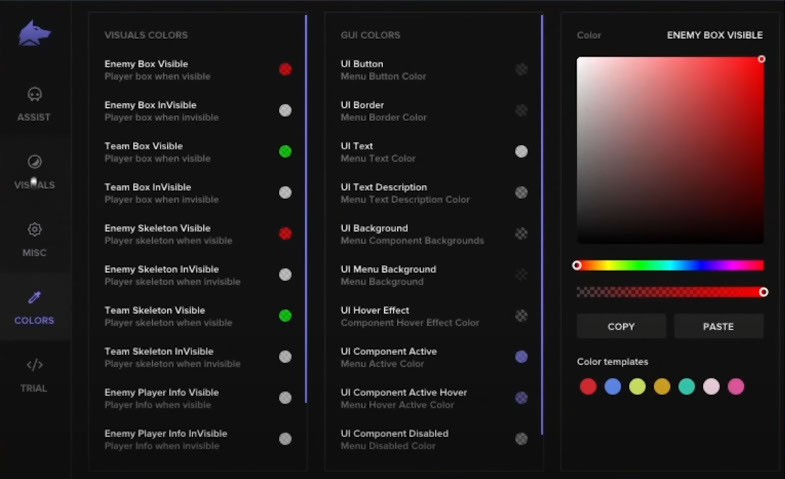Pick UI Text color dot

click(x=521, y=151)
